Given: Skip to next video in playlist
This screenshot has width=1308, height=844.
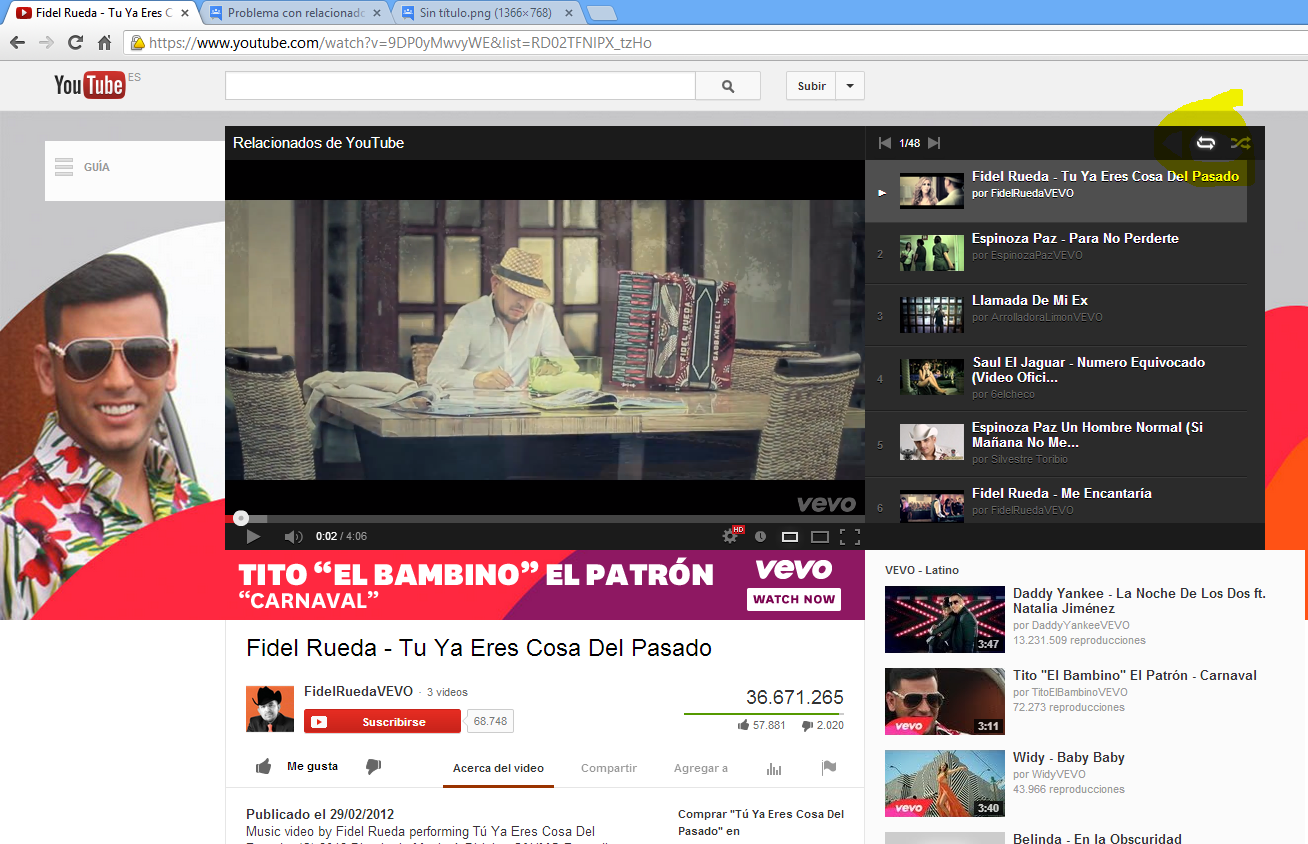Looking at the screenshot, I should 934,143.
